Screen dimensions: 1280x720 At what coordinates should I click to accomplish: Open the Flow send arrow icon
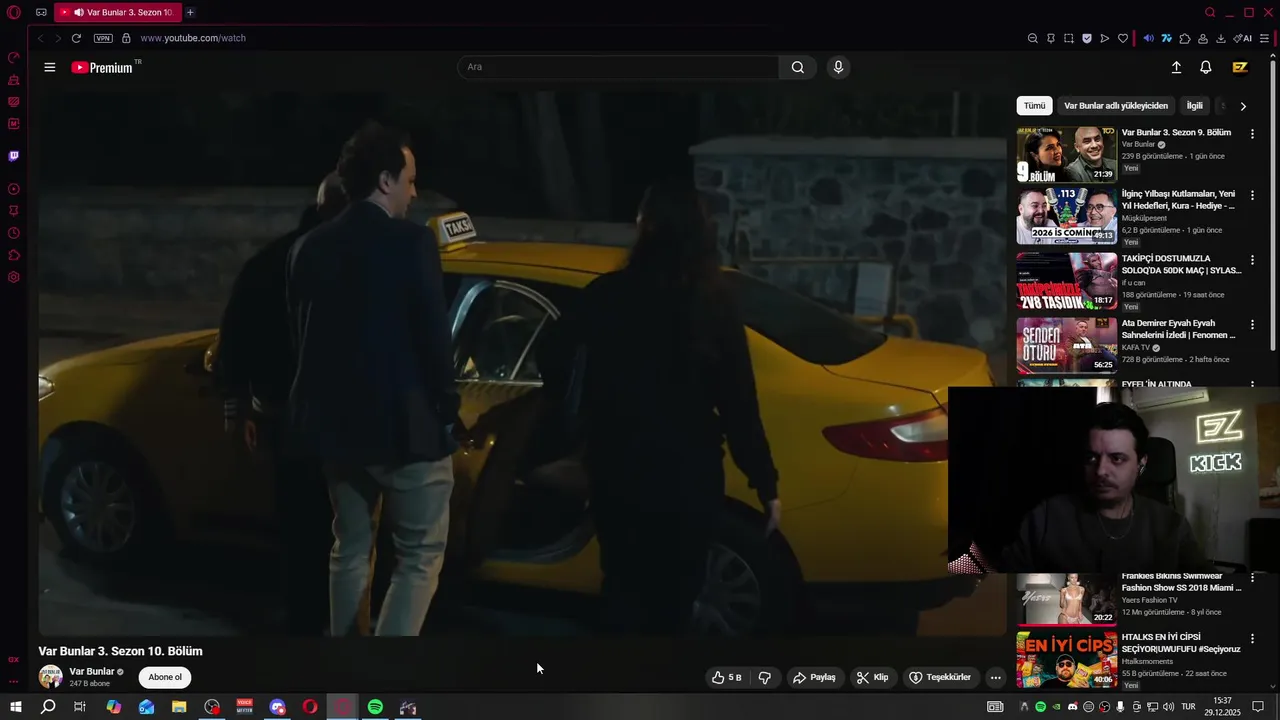[x=1104, y=38]
